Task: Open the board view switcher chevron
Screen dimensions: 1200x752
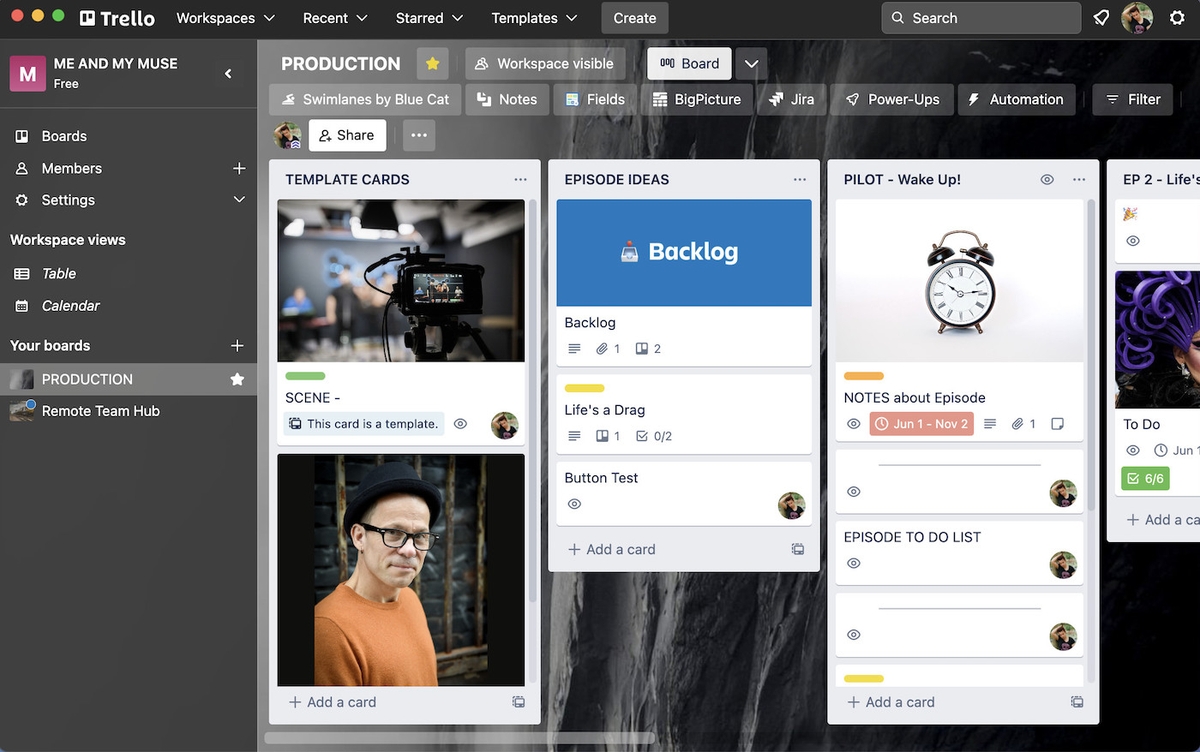Action: (x=751, y=63)
